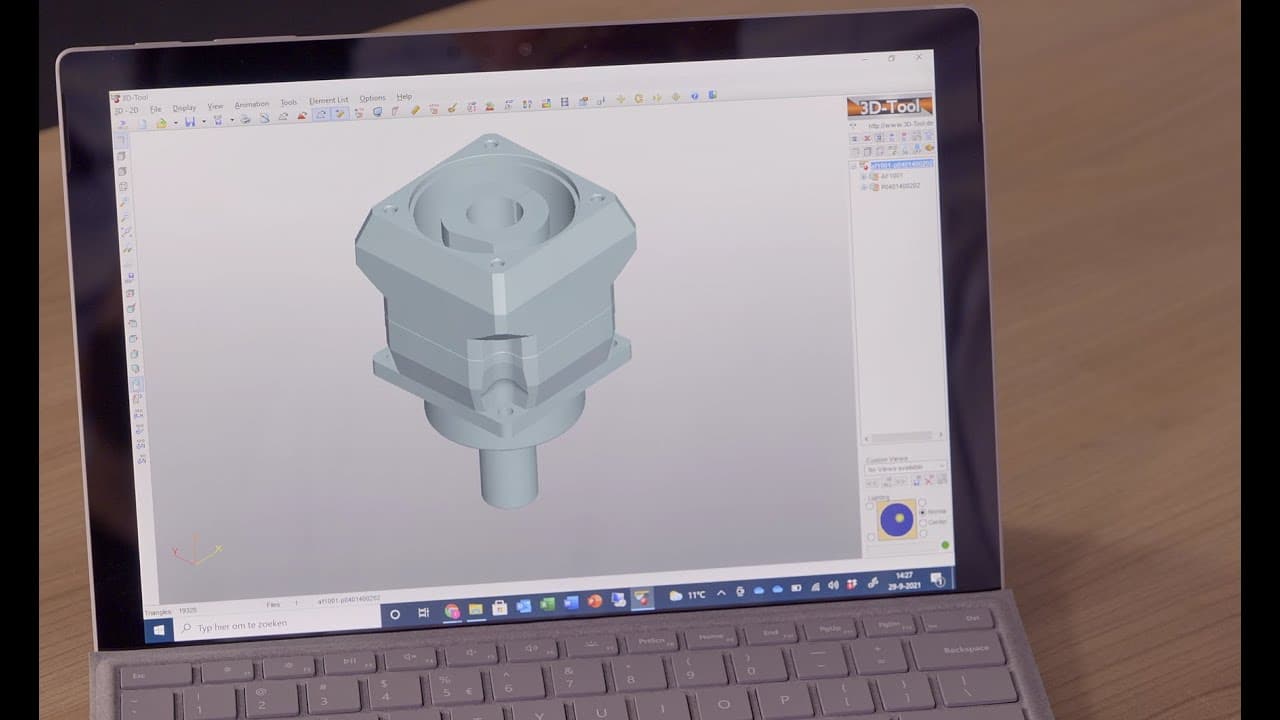Open Task View on taskbar
The width and height of the screenshot is (1280, 720).
423,613
